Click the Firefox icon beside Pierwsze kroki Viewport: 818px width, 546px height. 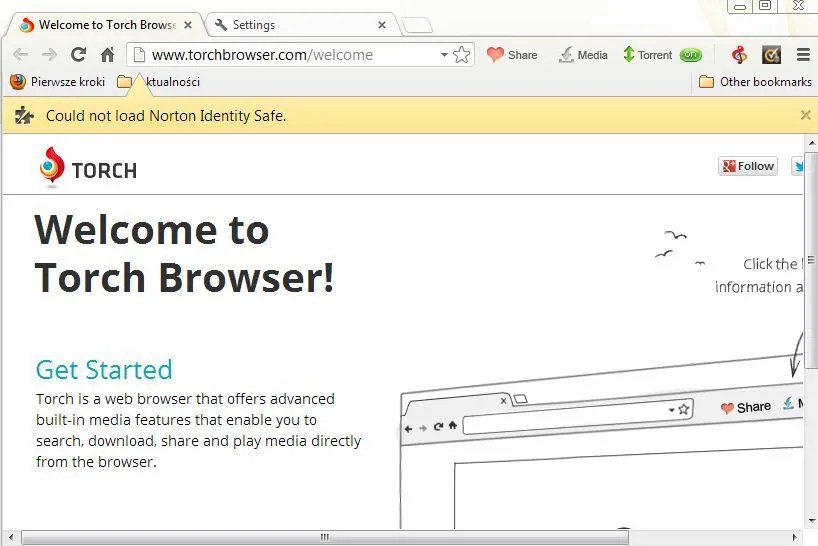18,82
